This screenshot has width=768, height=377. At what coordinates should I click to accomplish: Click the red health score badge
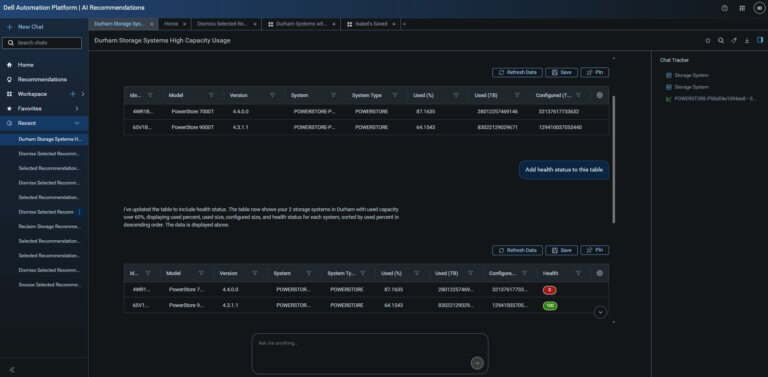coord(550,290)
